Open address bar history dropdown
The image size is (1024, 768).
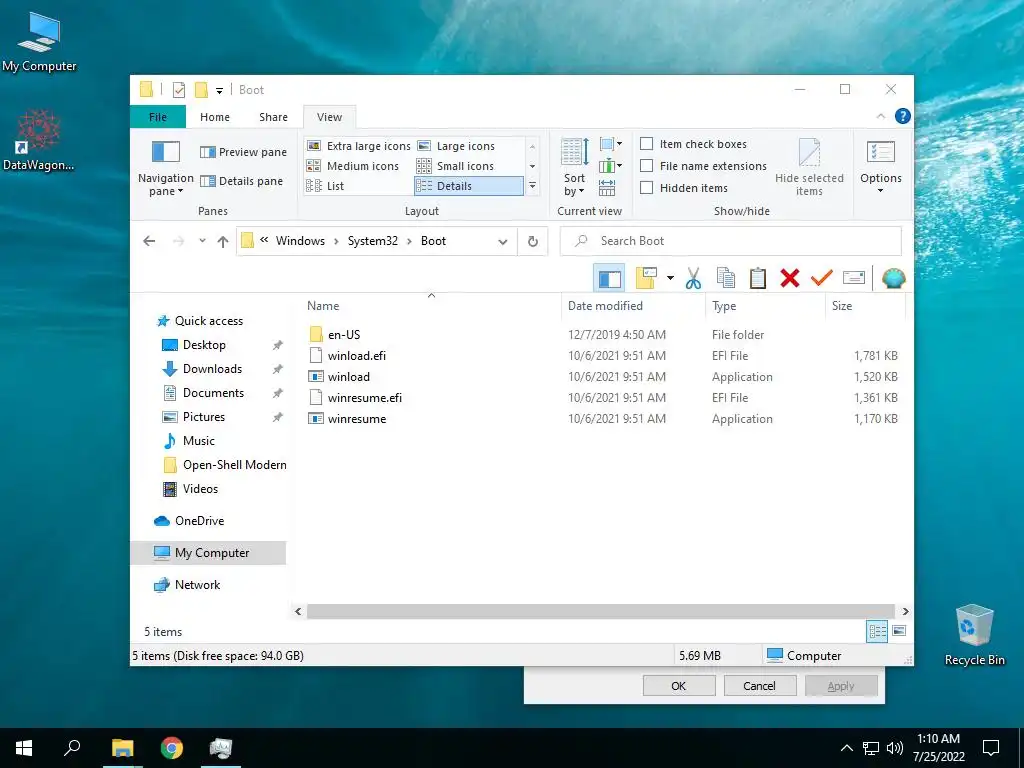pos(502,242)
